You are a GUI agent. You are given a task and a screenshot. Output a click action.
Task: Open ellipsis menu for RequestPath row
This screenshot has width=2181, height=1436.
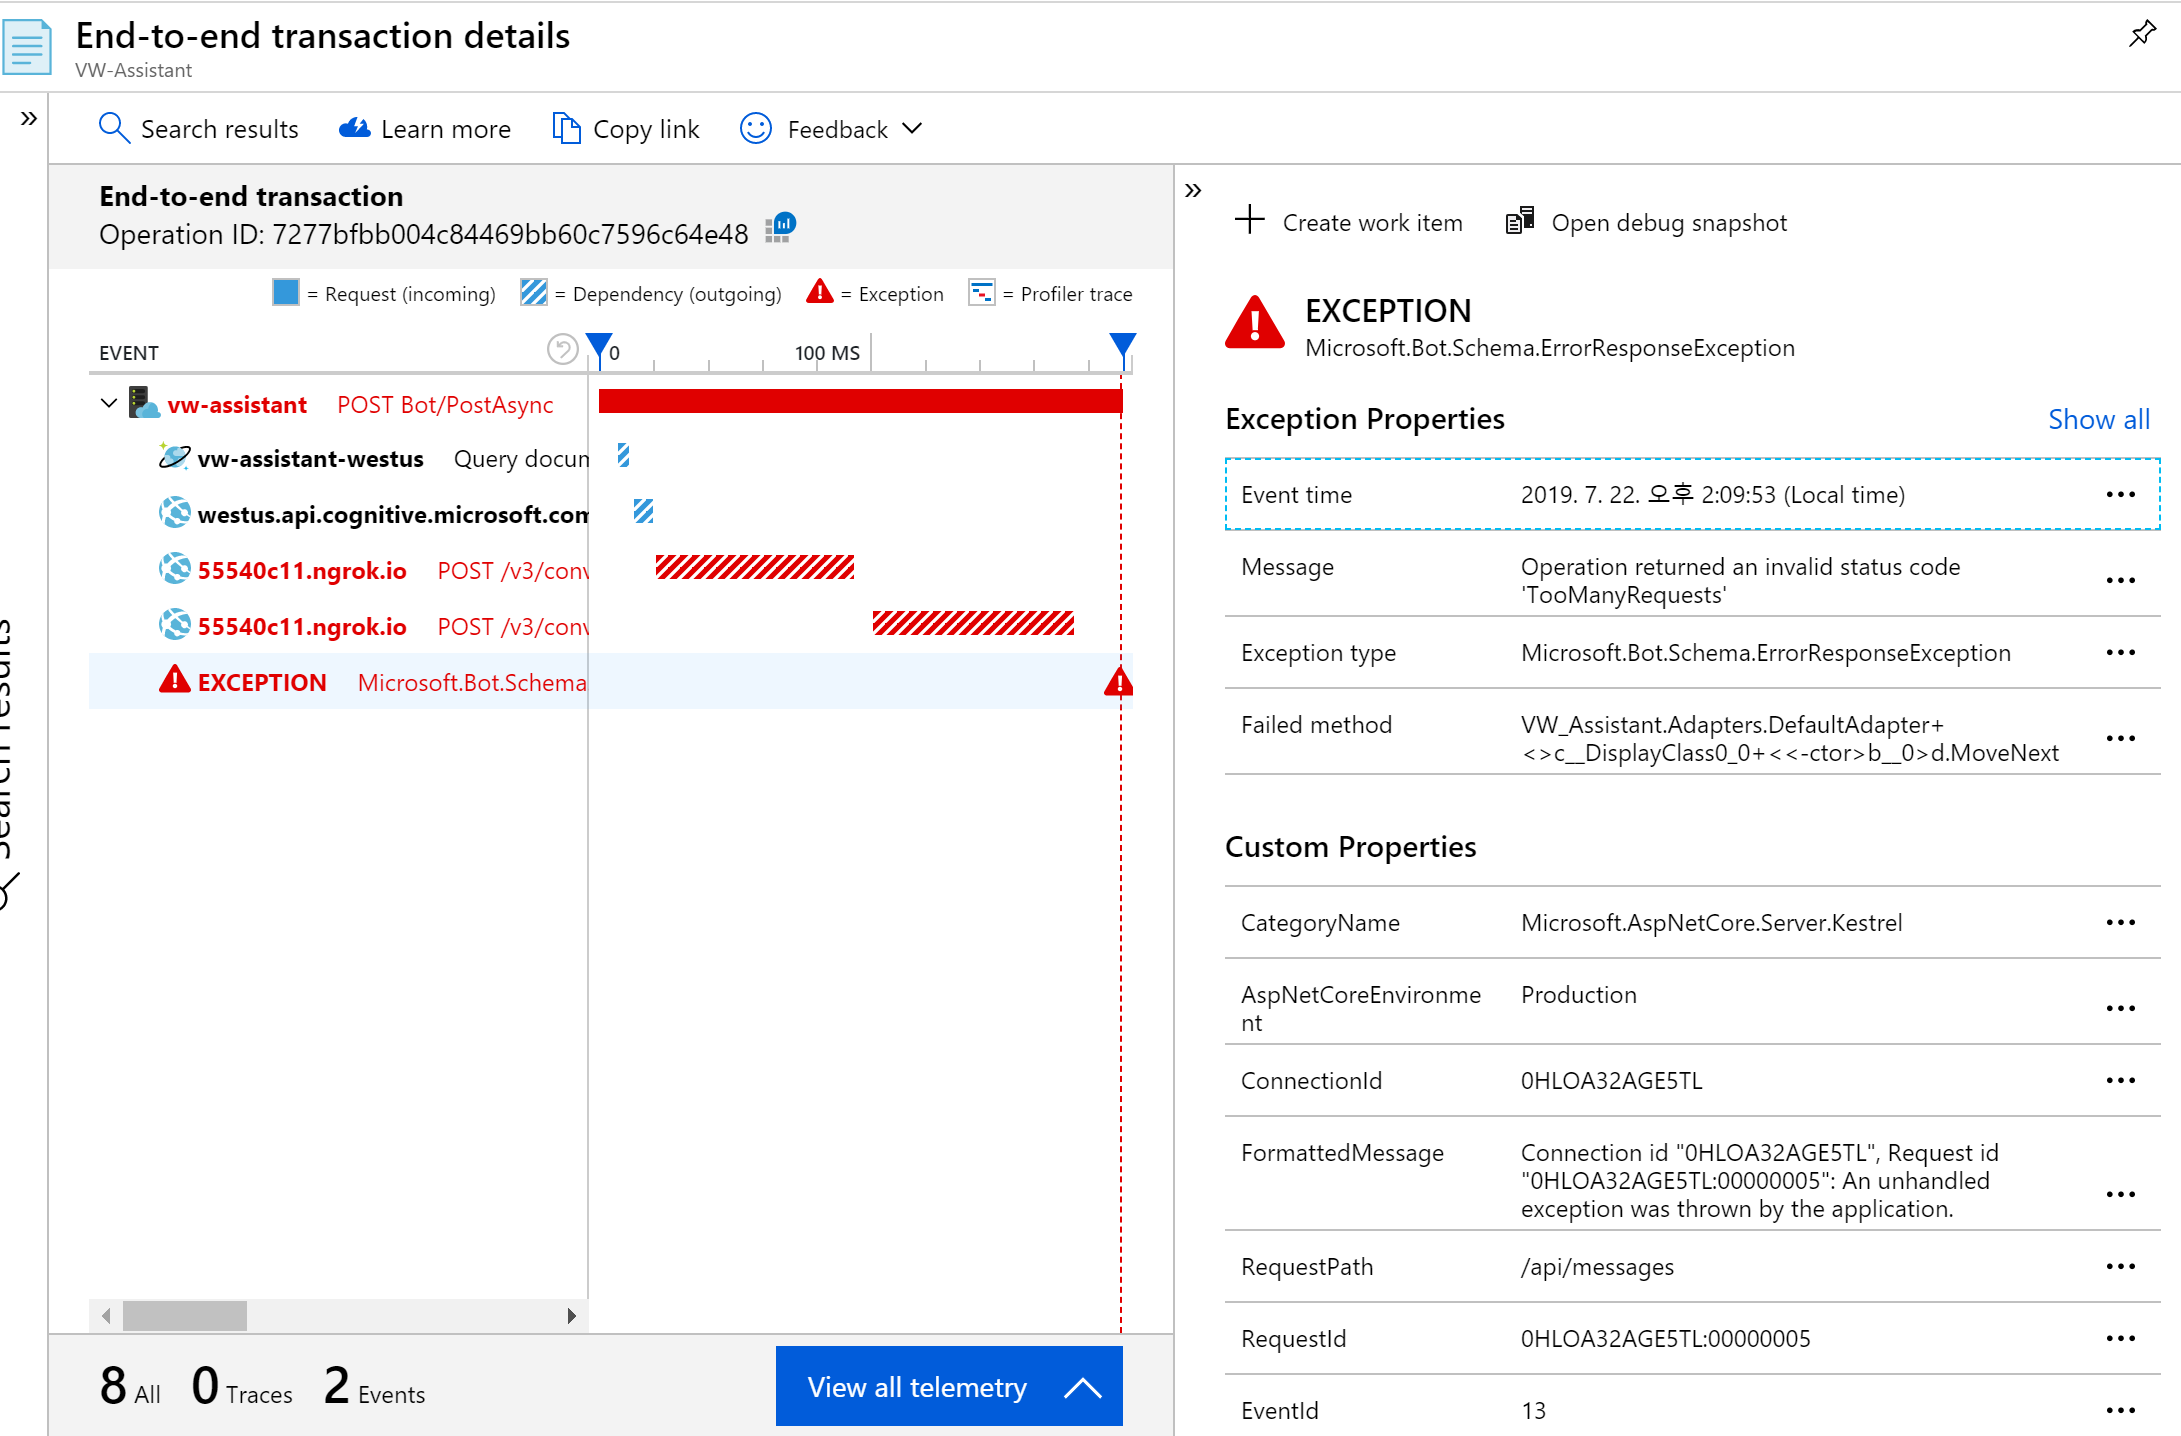coord(2120,1266)
